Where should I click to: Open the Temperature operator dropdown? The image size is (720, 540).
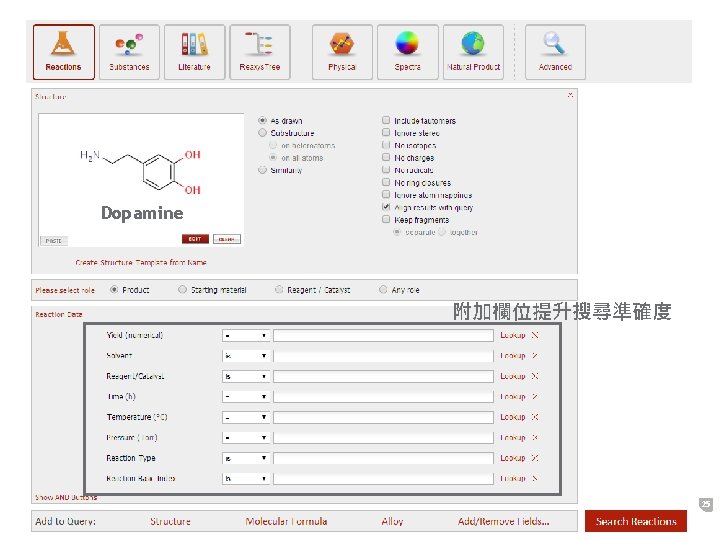[x=246, y=417]
